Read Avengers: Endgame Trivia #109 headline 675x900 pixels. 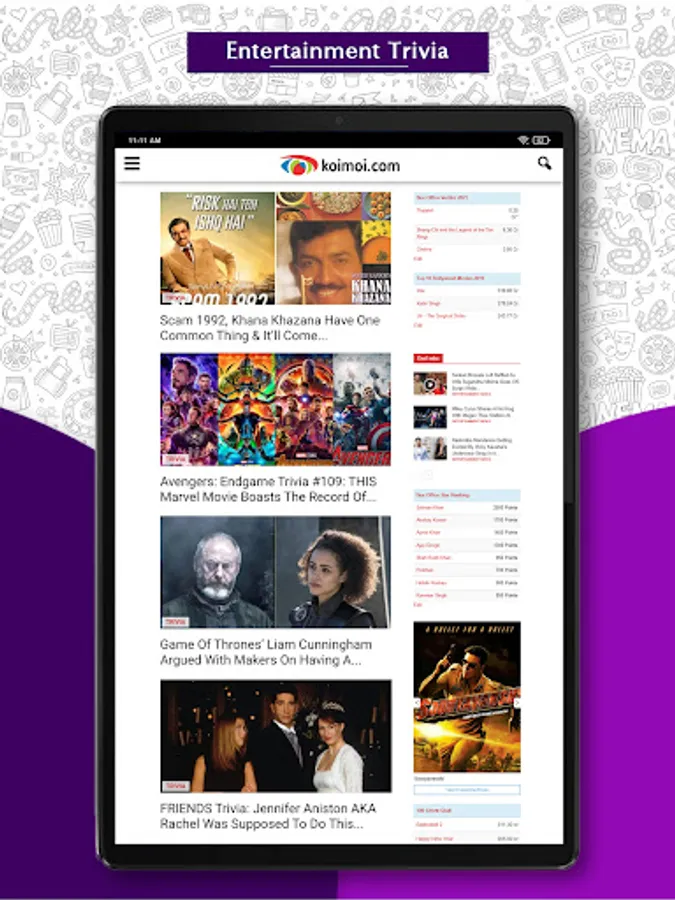tap(268, 489)
